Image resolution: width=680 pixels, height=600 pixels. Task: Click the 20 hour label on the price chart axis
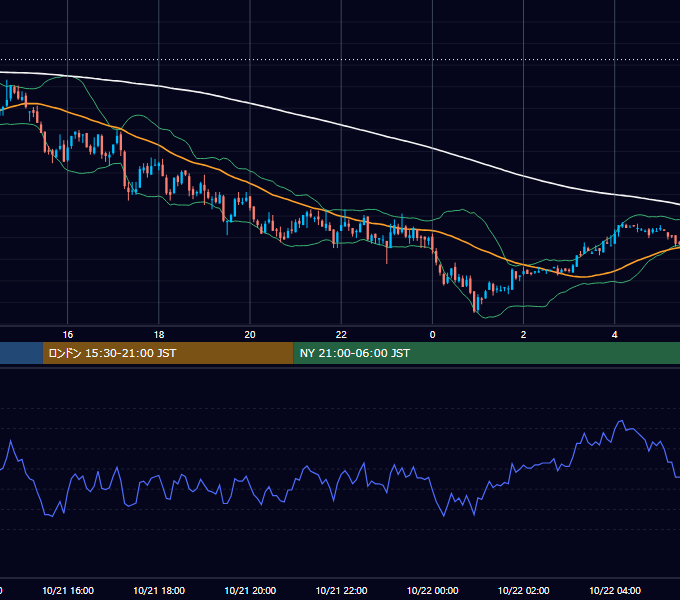pyautogui.click(x=250, y=335)
